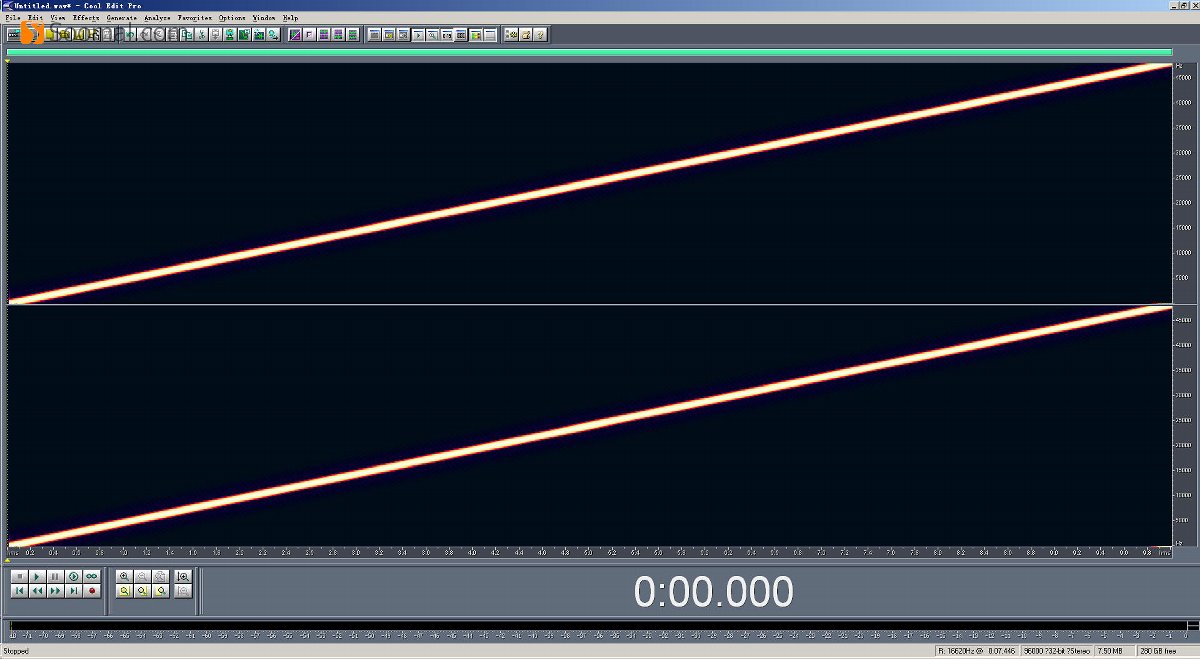Click the 96000 sample rate status entry
This screenshot has height=659, width=1200.
tap(1056, 651)
